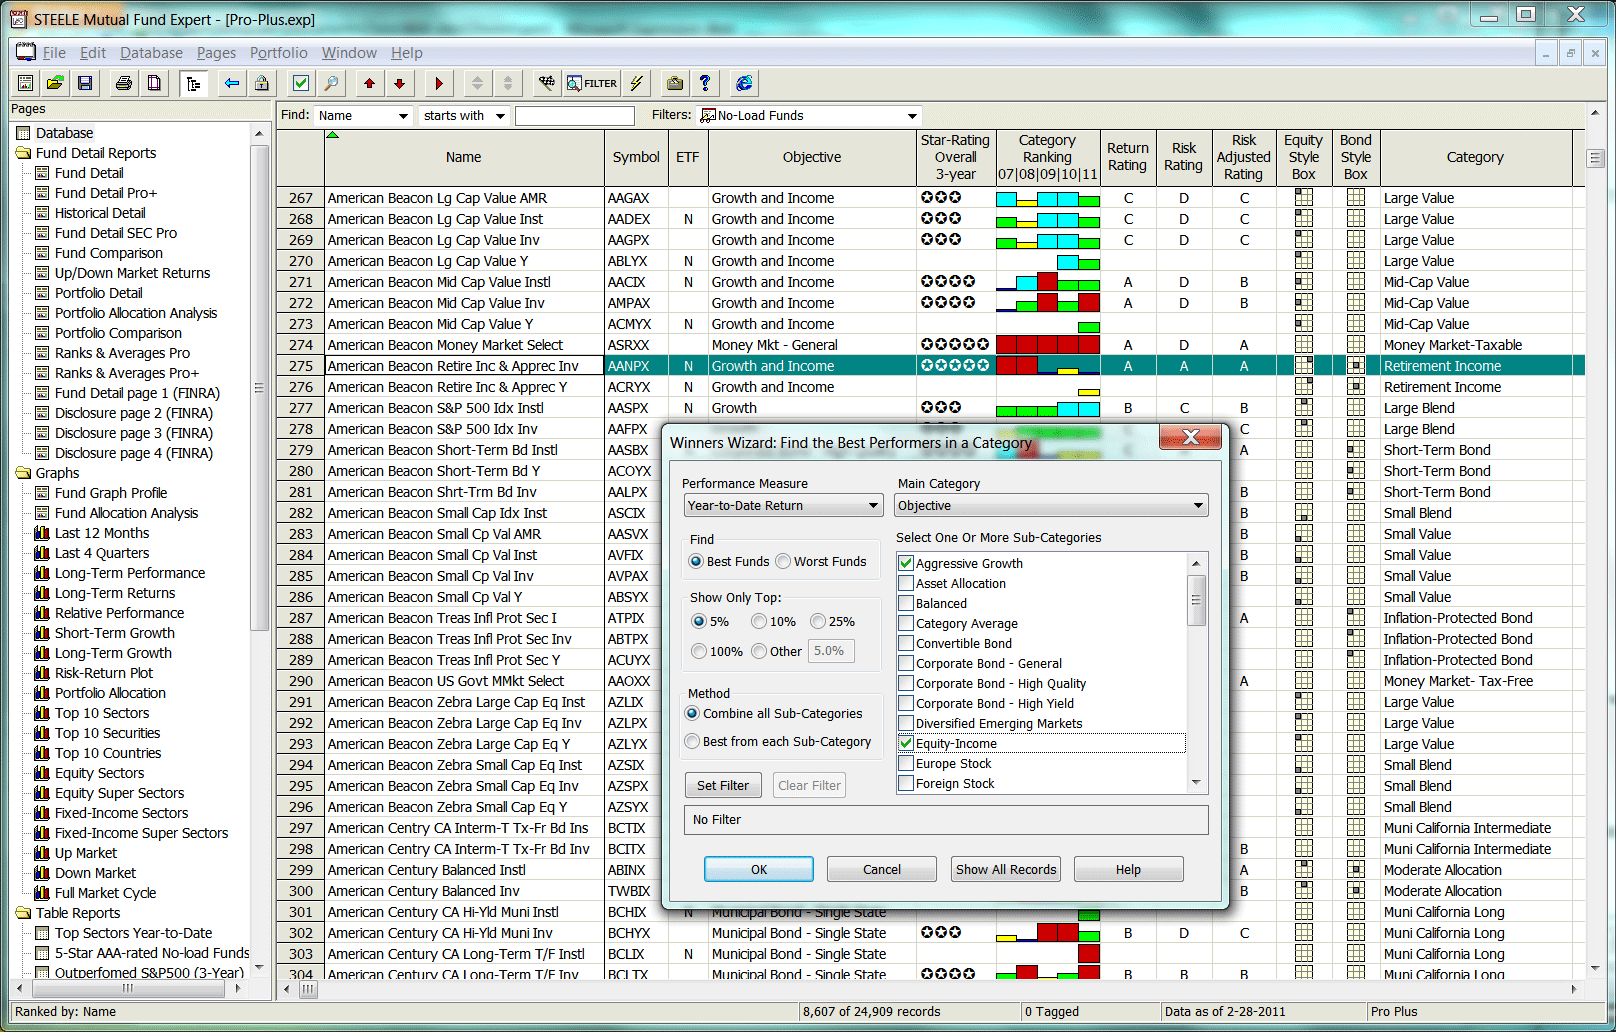Click Cancel in the Winners Wizard
Image resolution: width=1616 pixels, height=1032 pixels.
[882, 869]
